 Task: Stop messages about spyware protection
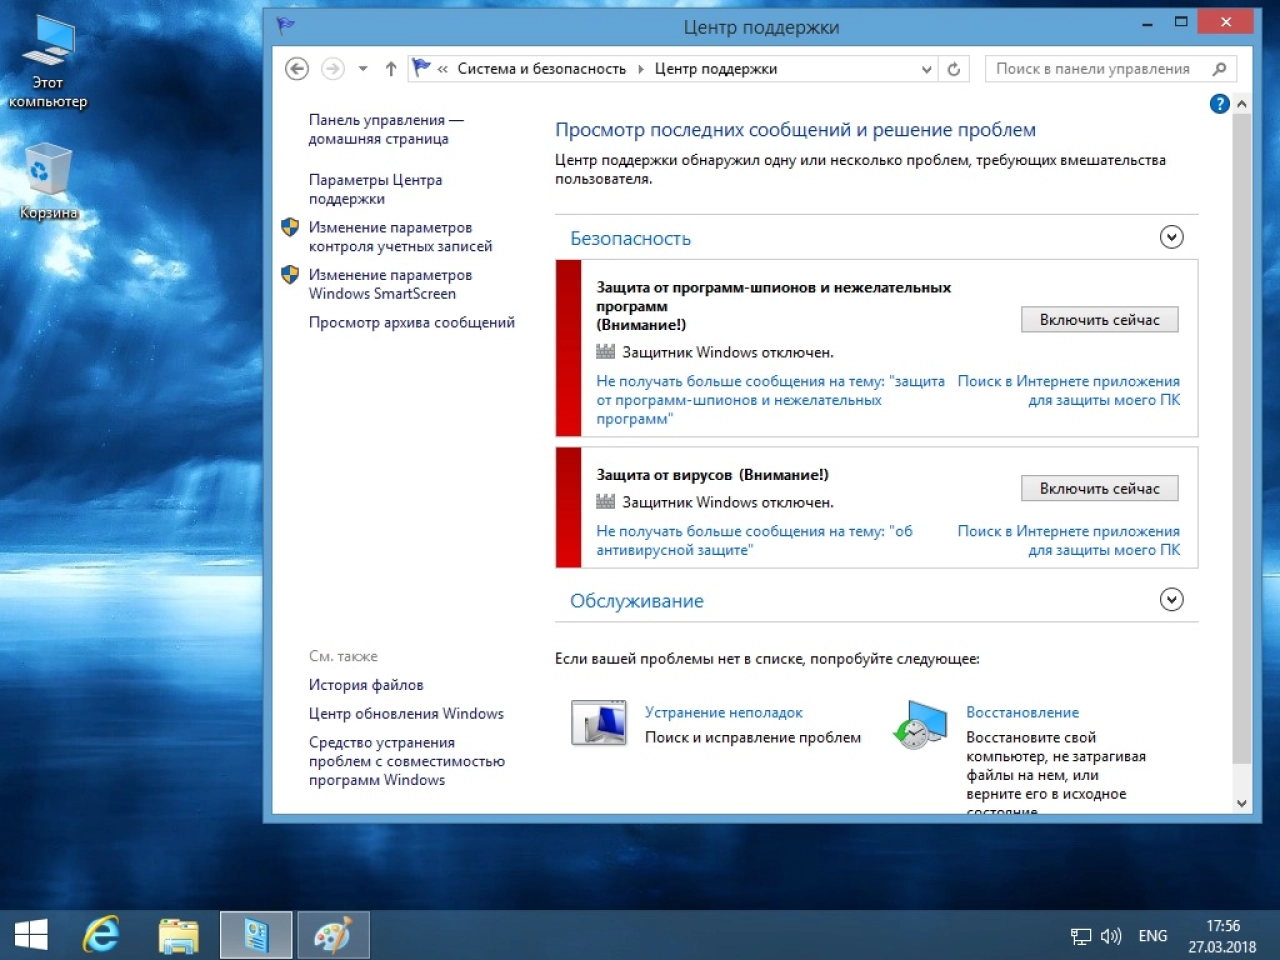pos(770,400)
